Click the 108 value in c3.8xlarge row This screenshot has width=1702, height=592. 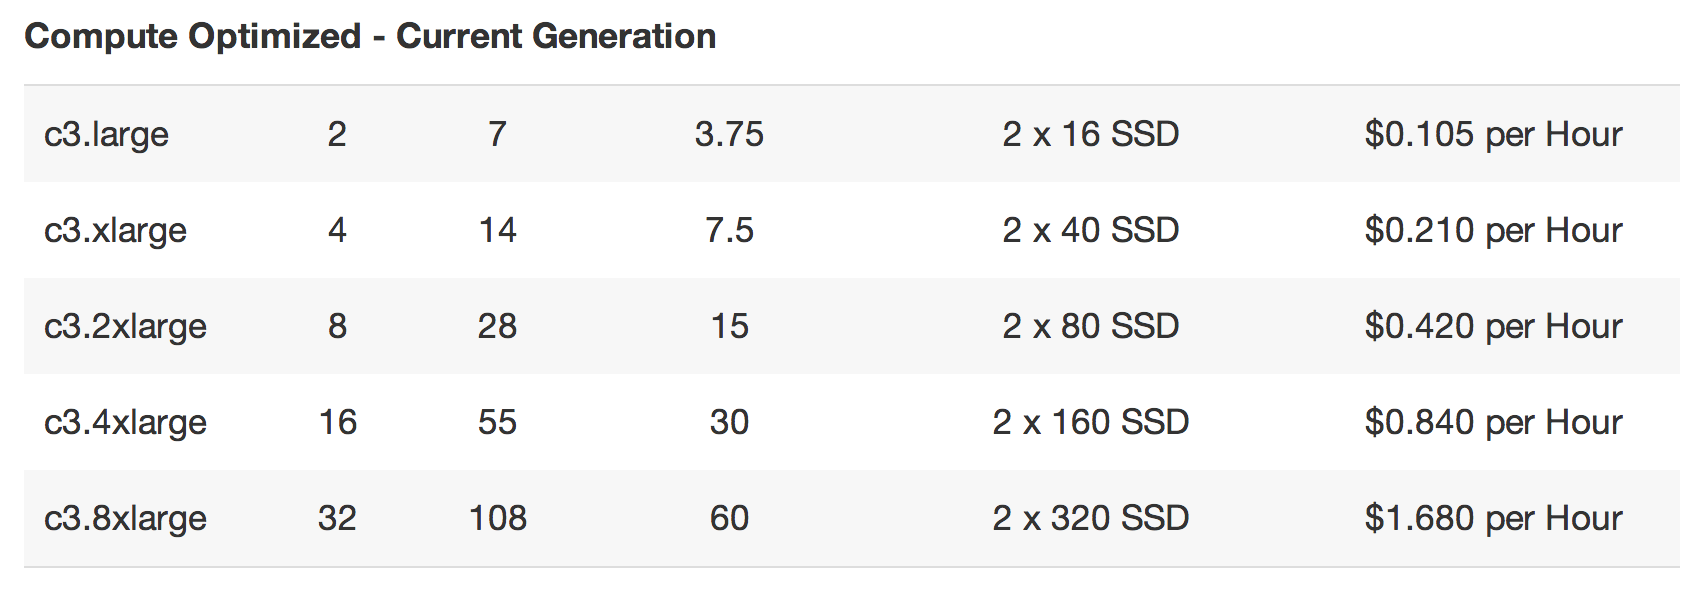click(498, 518)
